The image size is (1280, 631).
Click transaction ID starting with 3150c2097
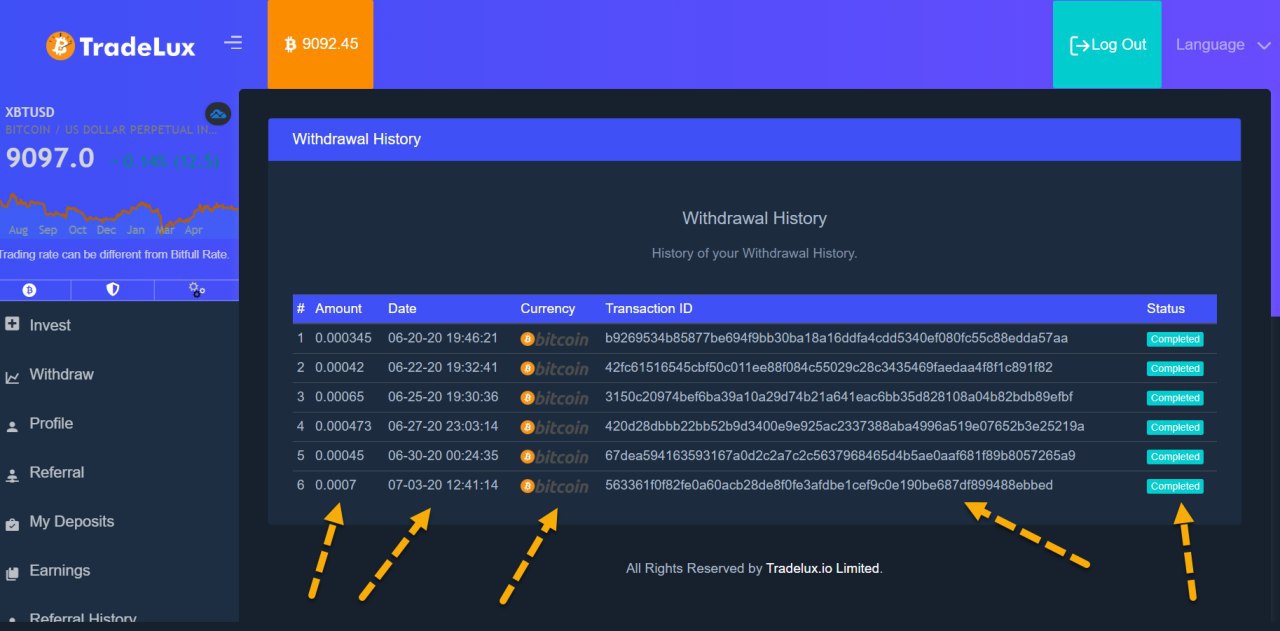839,397
